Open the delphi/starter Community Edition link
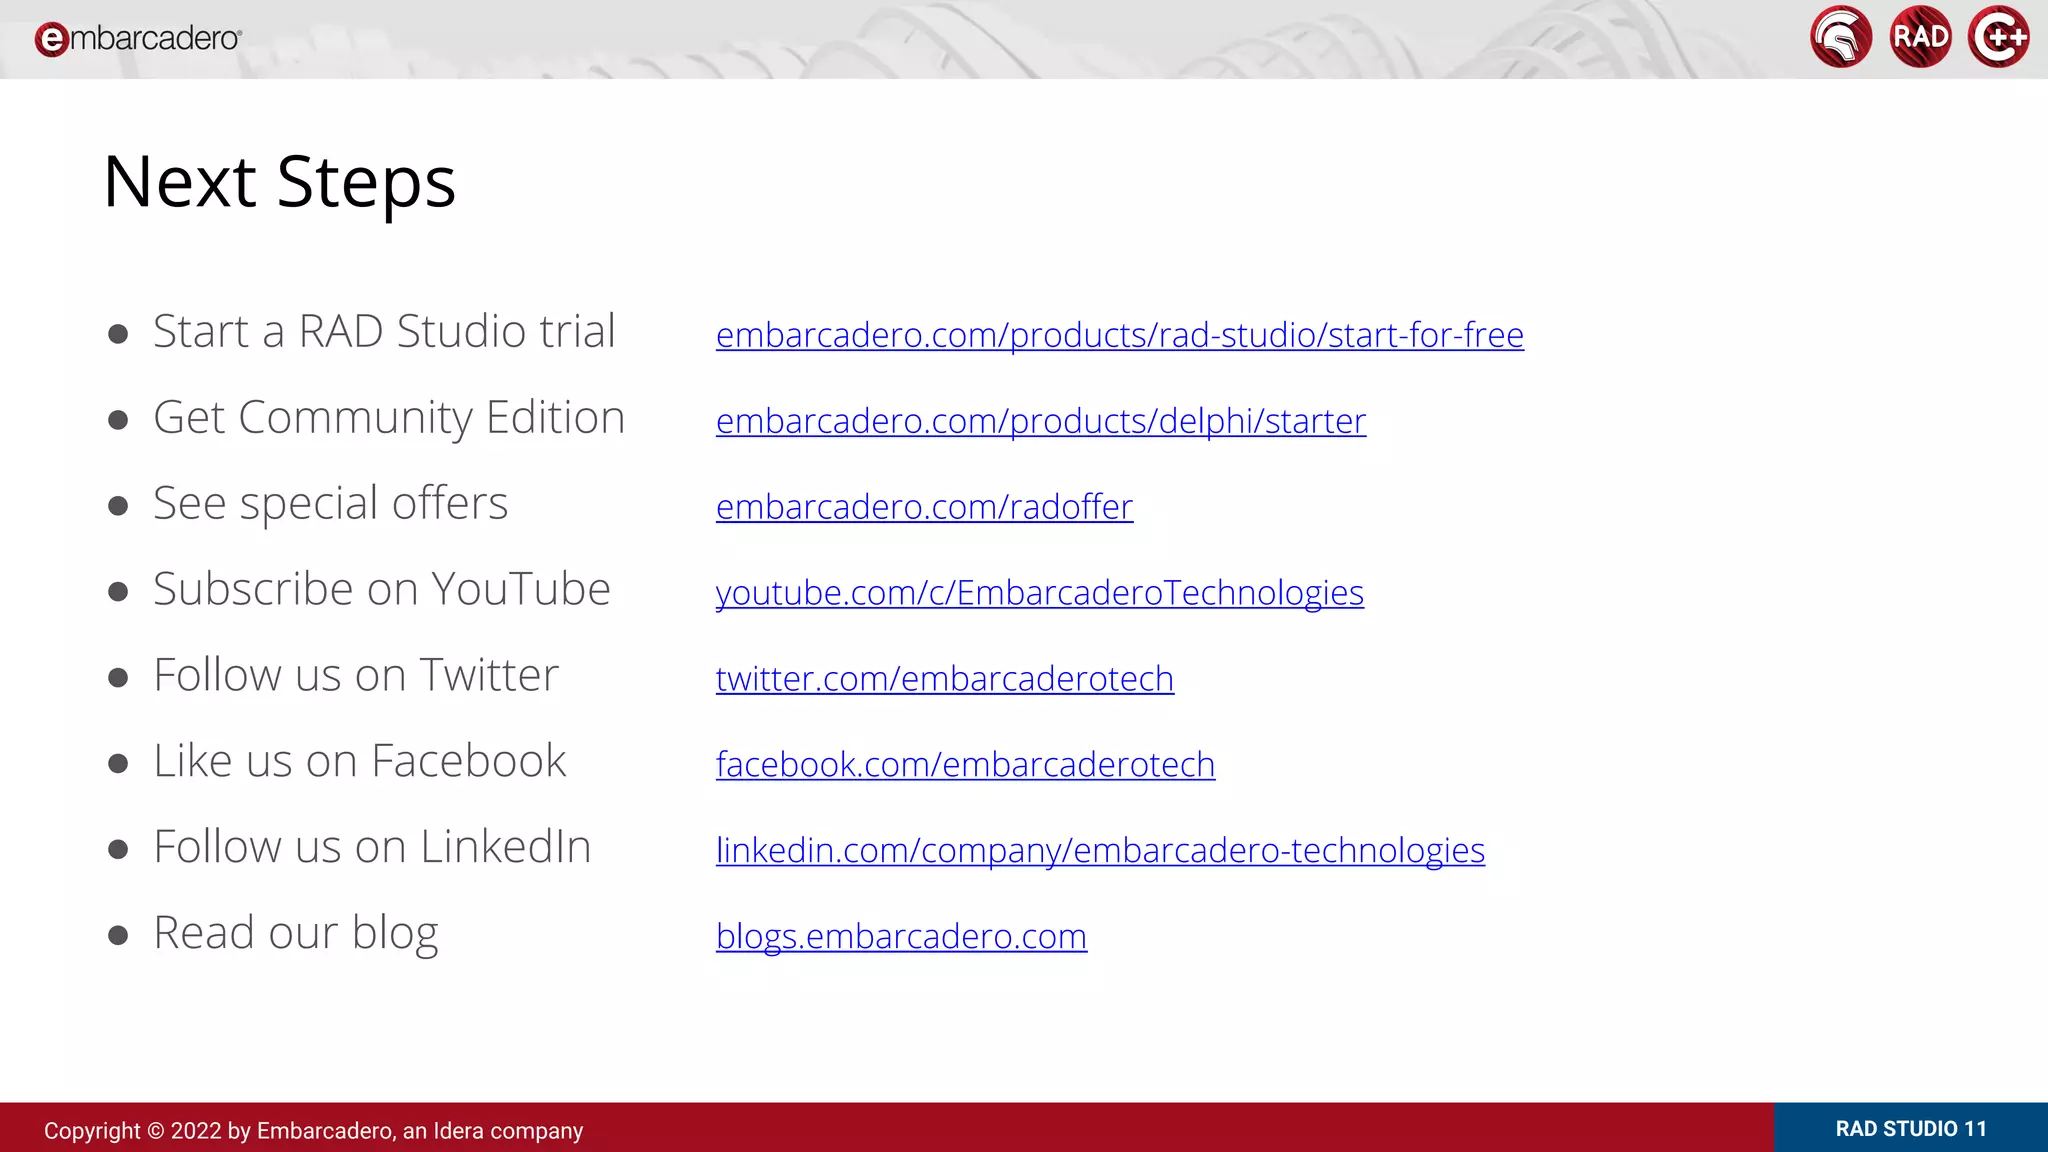2048x1152 pixels. click(1040, 421)
